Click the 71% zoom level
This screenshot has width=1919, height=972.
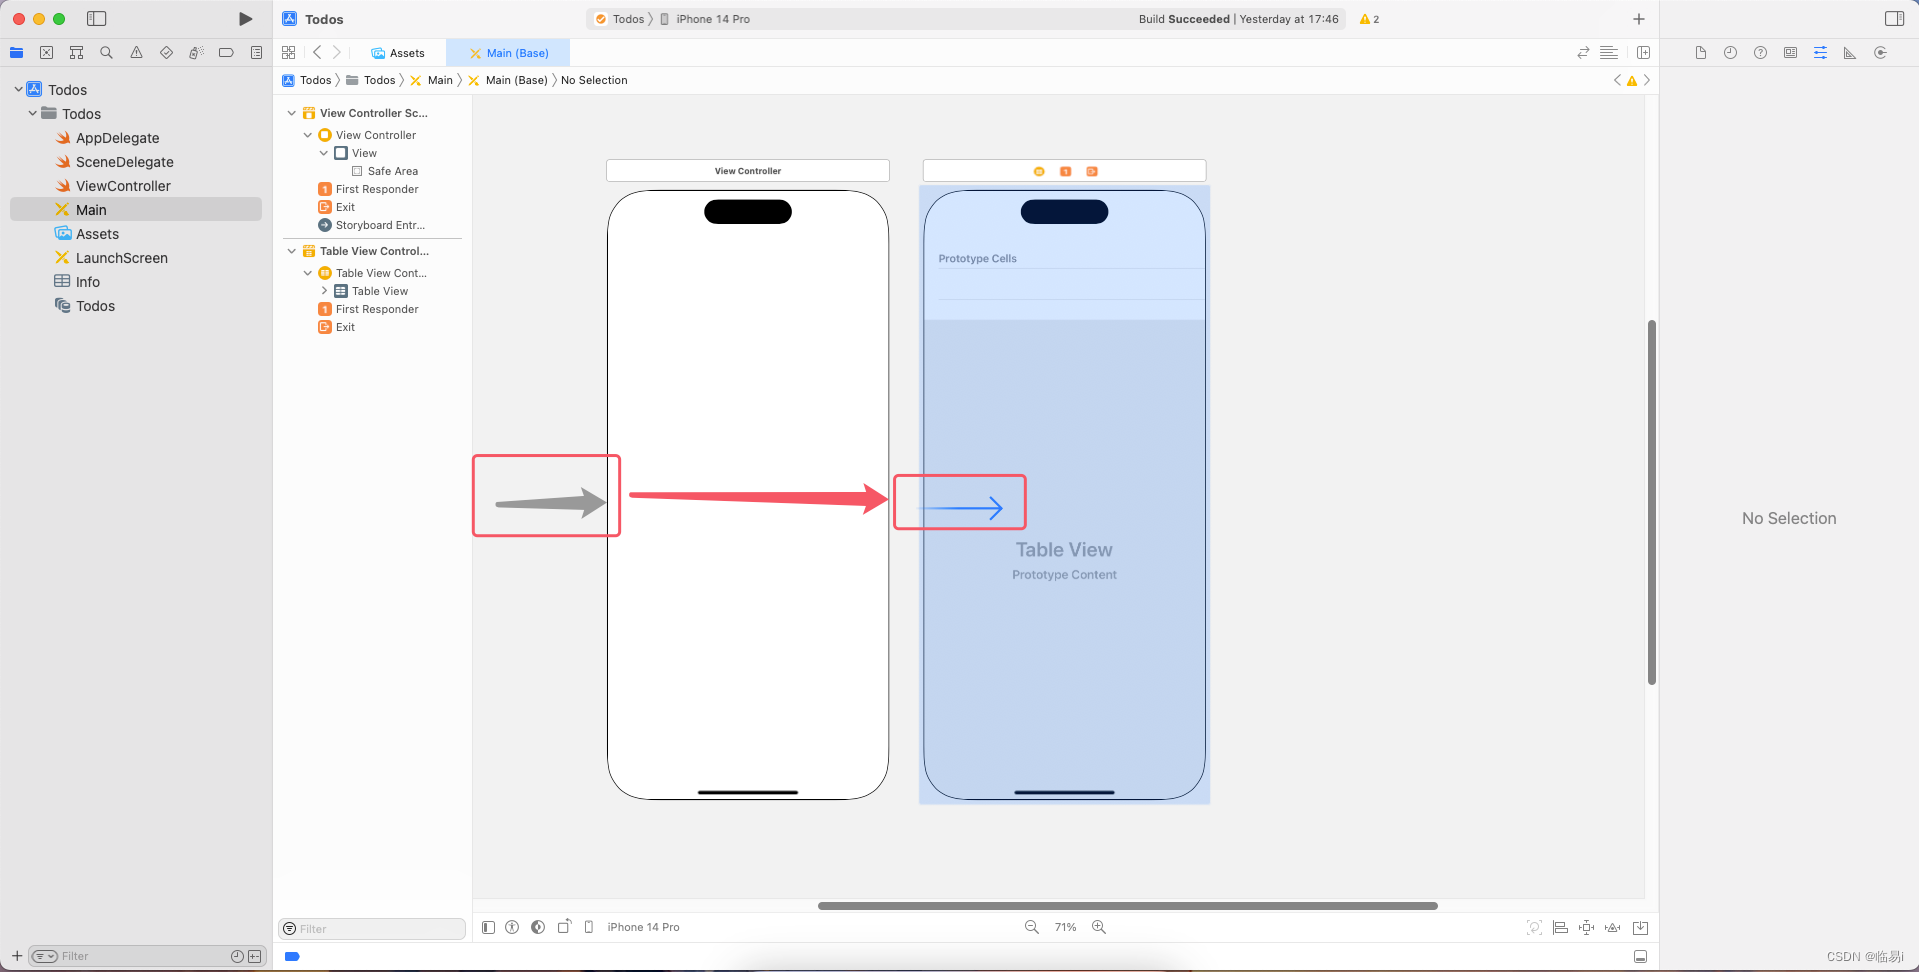click(1066, 927)
